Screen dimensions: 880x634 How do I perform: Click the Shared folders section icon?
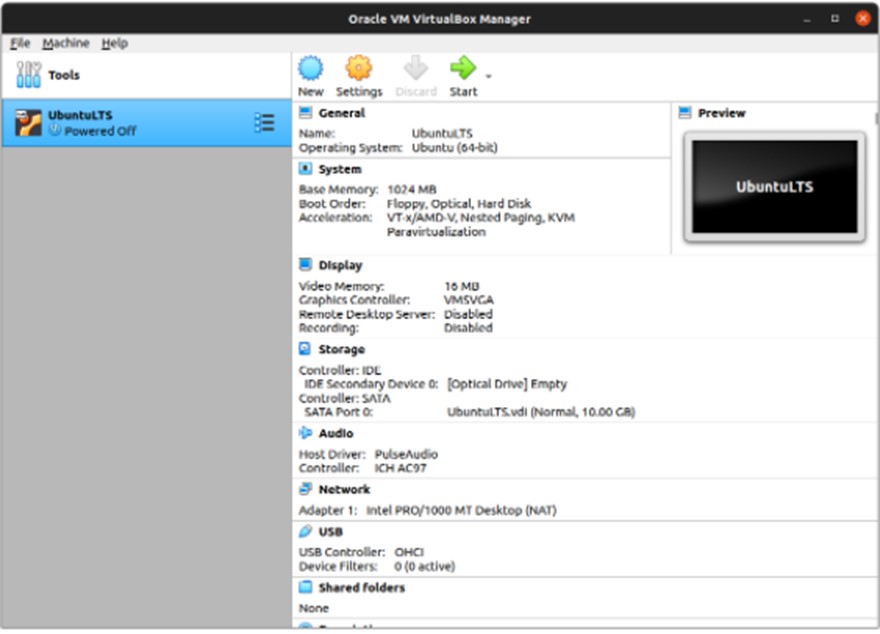click(x=305, y=587)
